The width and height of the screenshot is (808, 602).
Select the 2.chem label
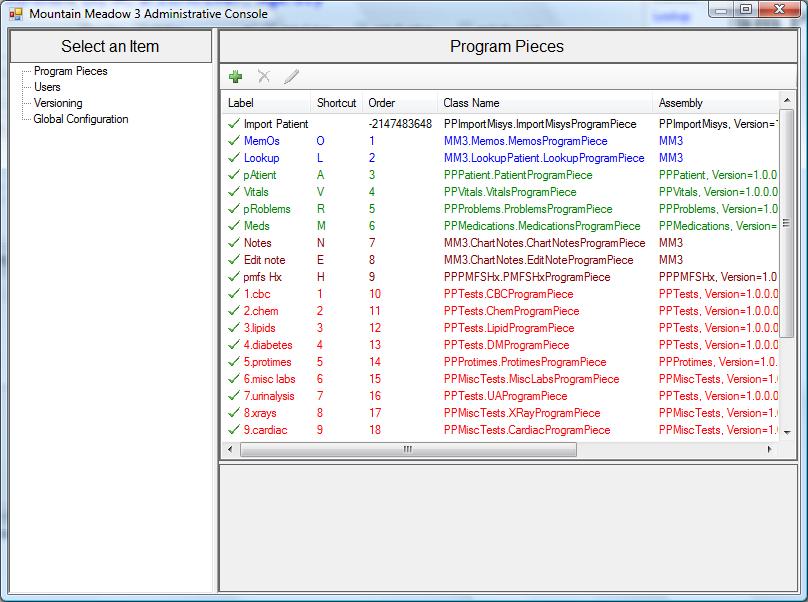coord(261,311)
